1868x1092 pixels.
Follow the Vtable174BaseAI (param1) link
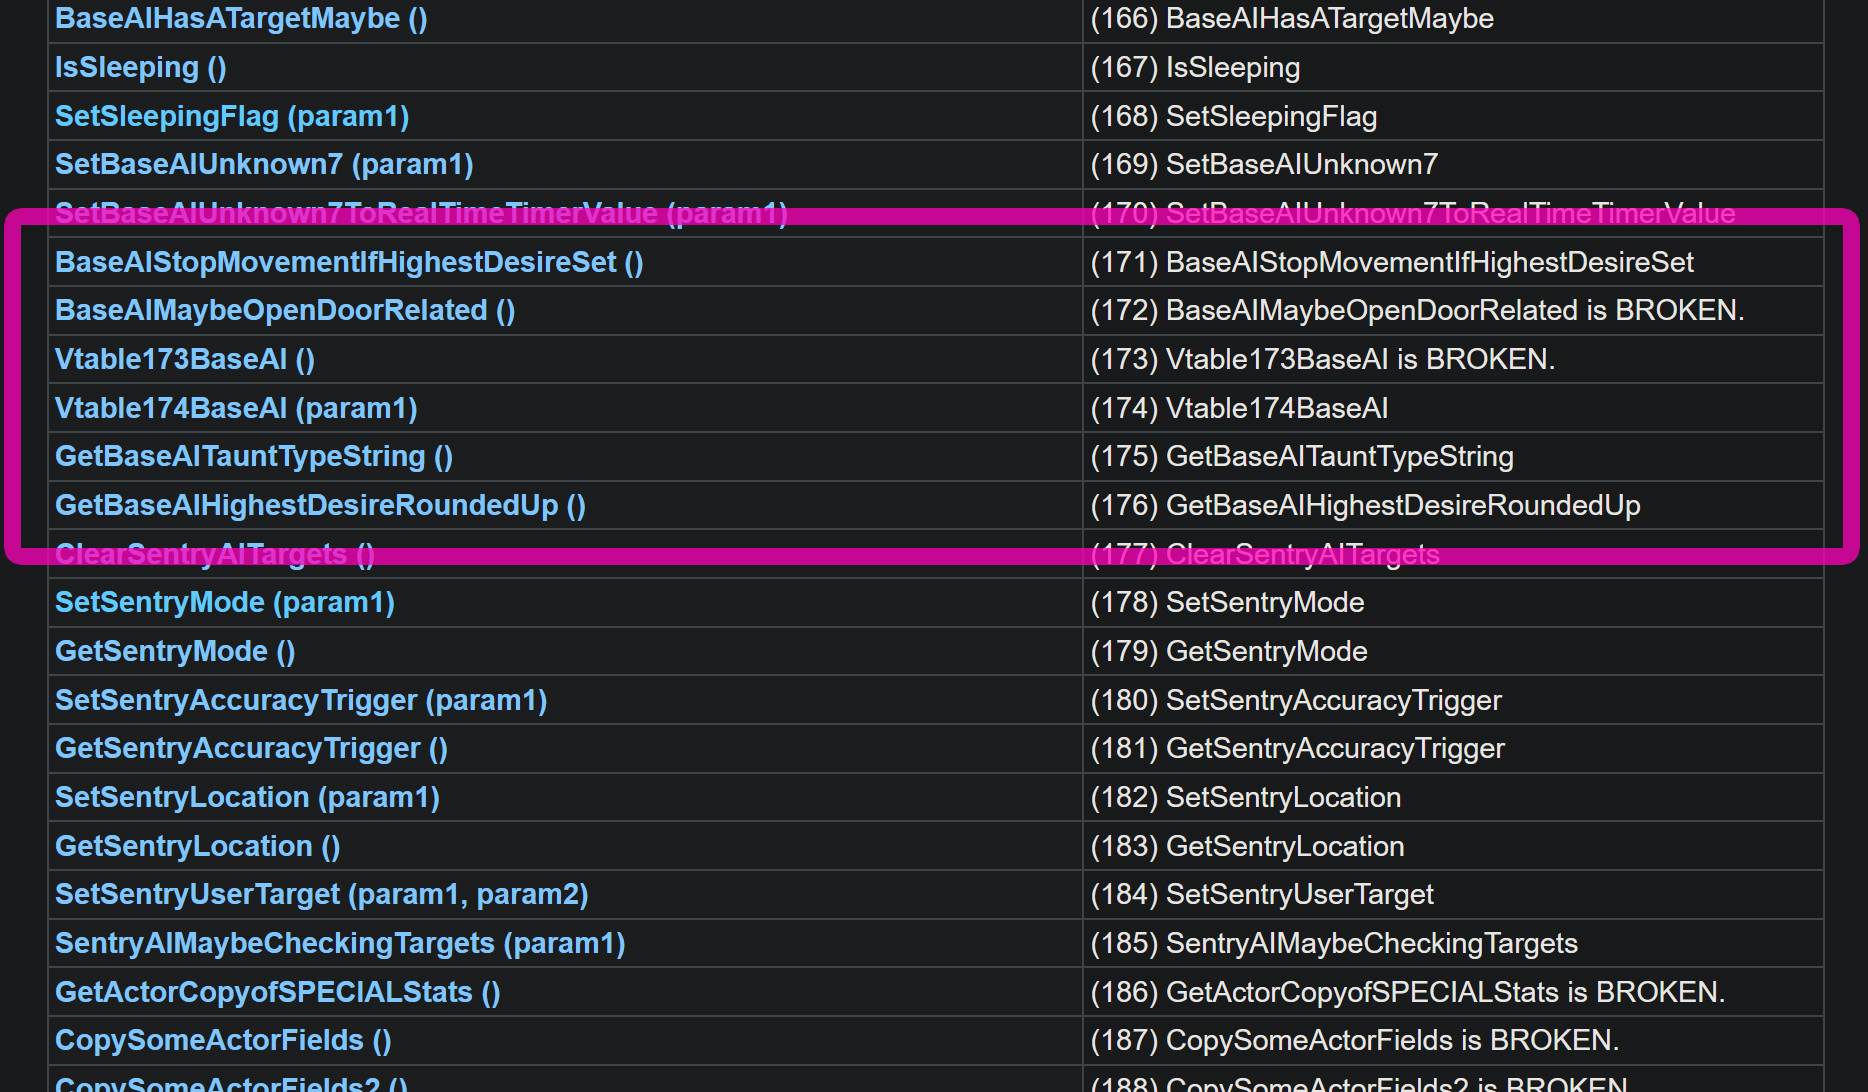[x=236, y=408]
